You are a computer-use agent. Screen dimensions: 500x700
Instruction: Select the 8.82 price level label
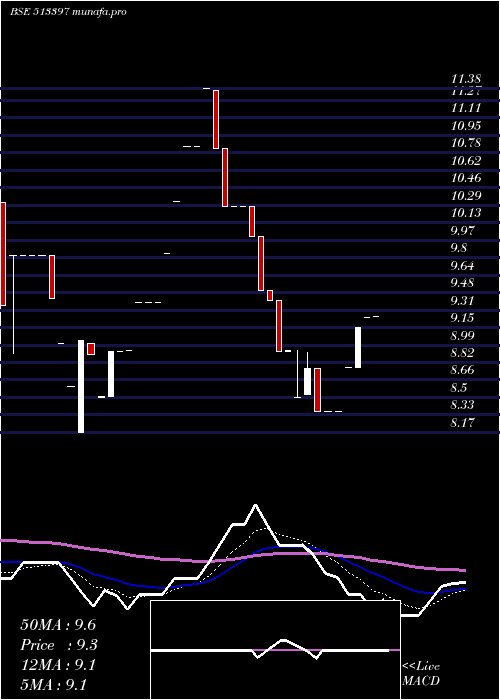click(x=462, y=353)
